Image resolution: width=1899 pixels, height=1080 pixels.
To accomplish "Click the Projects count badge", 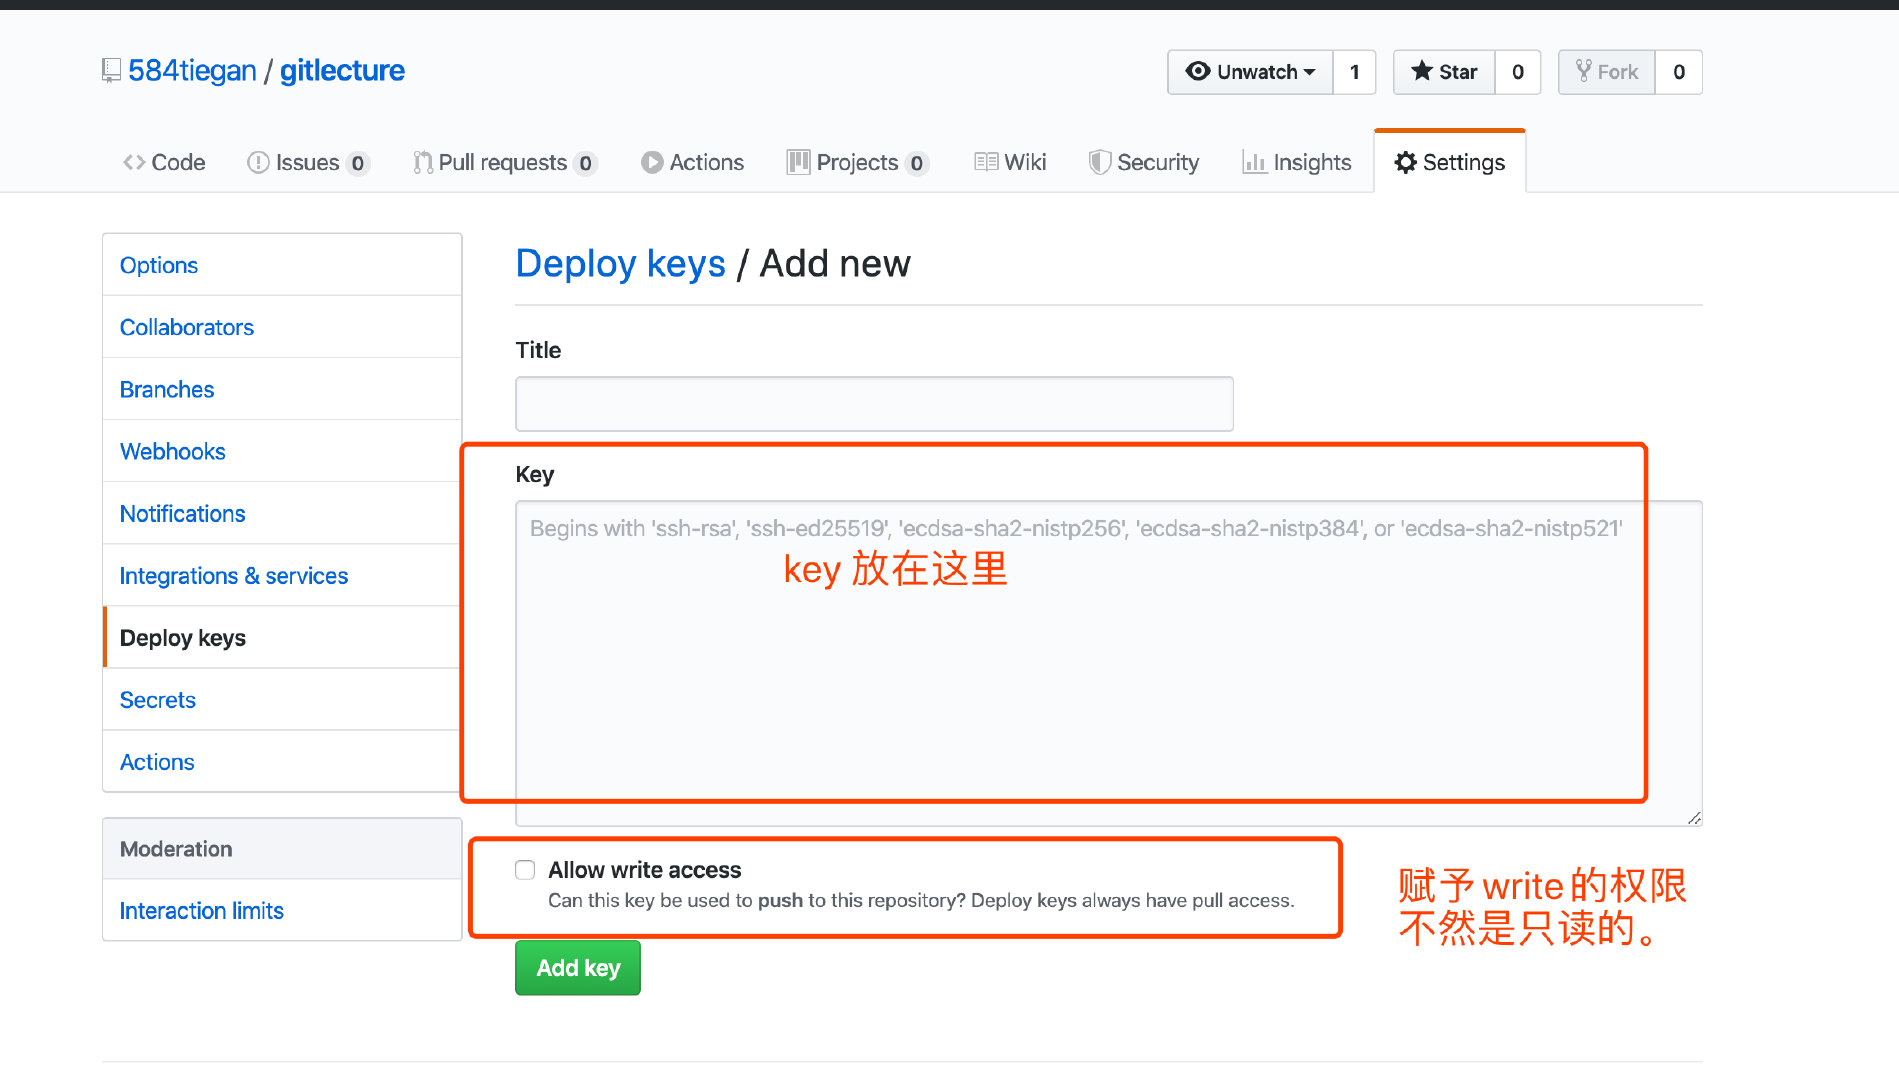I will [916, 163].
